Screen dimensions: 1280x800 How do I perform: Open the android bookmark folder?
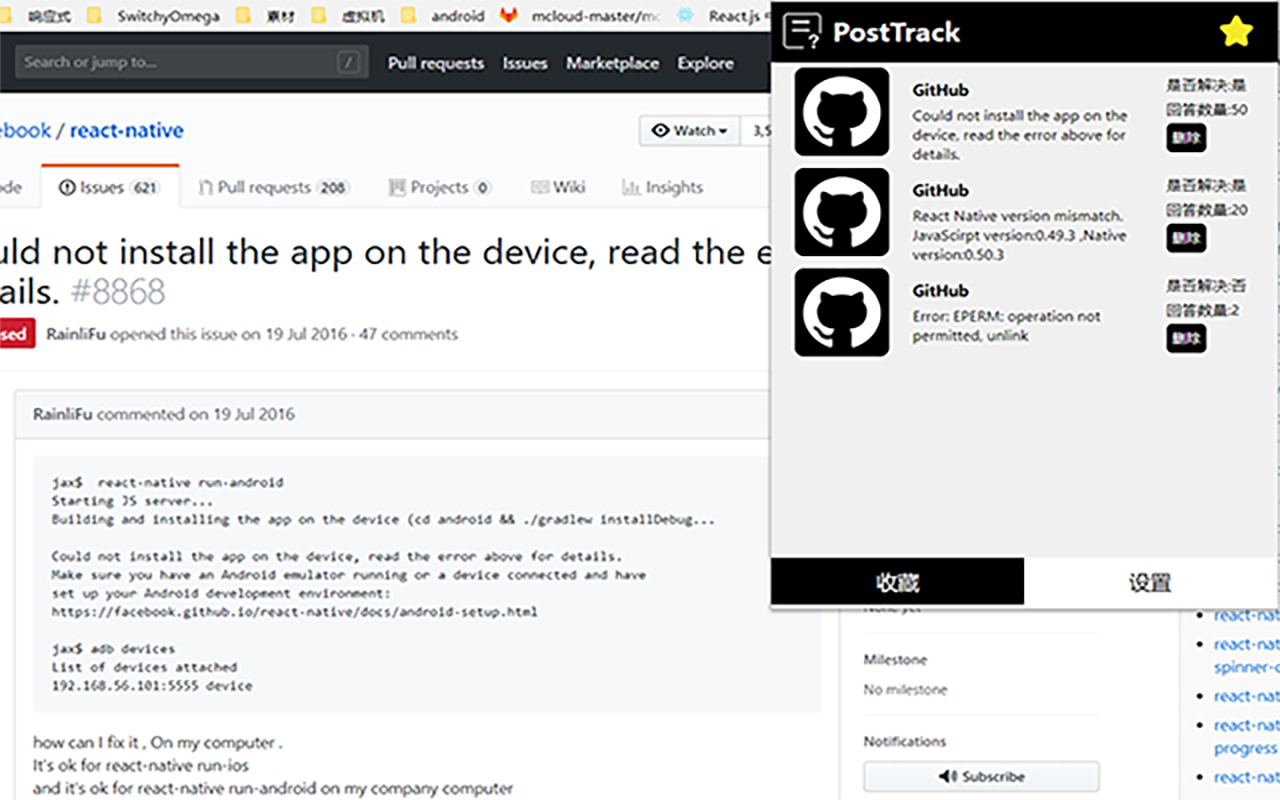[443, 15]
